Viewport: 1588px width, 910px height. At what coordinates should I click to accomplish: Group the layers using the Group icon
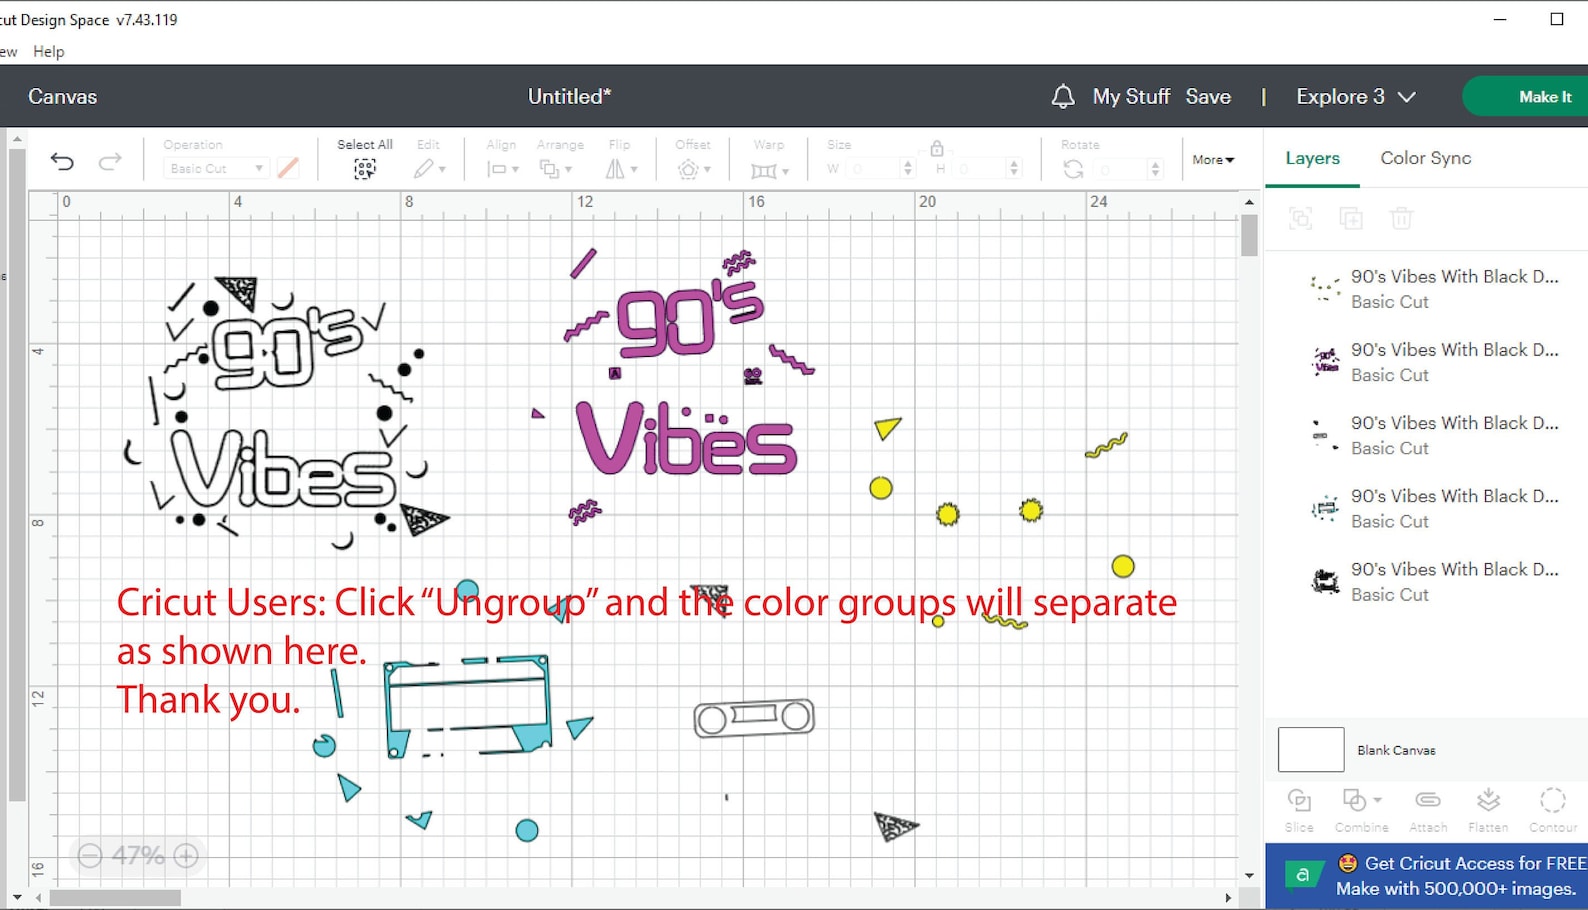coord(1300,218)
